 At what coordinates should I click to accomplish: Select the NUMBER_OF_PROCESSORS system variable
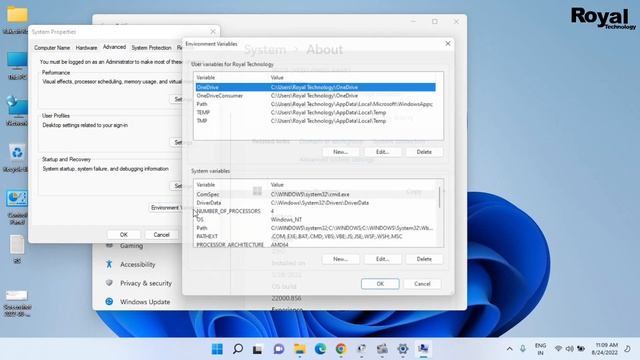click(x=316, y=211)
